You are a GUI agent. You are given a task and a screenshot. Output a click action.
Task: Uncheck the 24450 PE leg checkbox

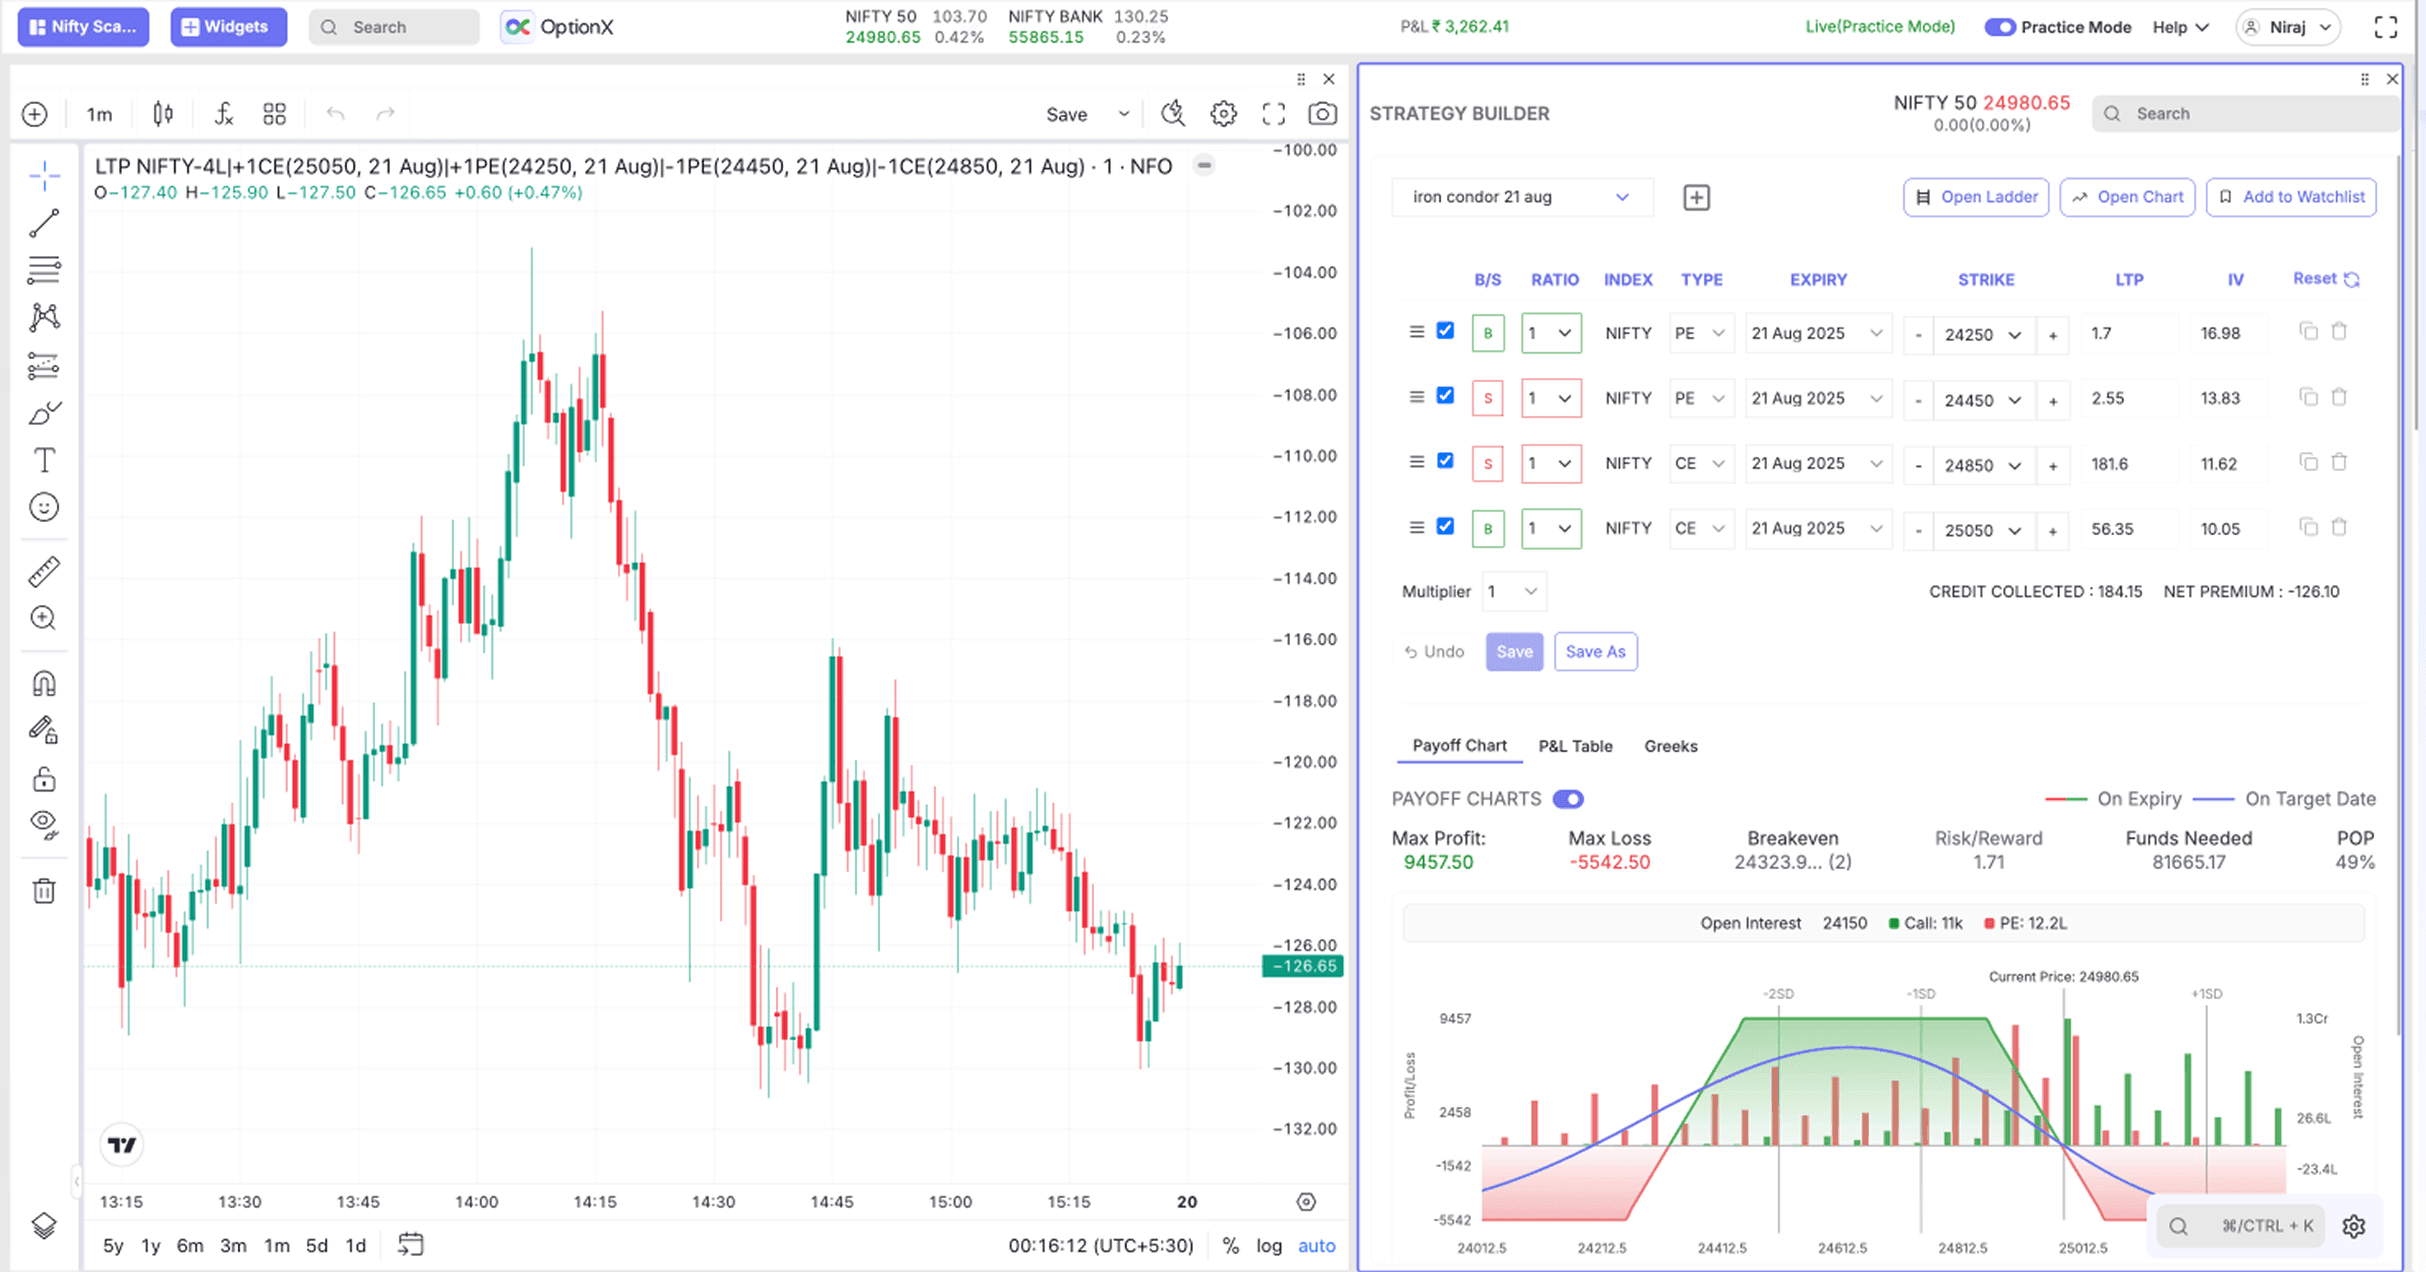[x=1445, y=396]
